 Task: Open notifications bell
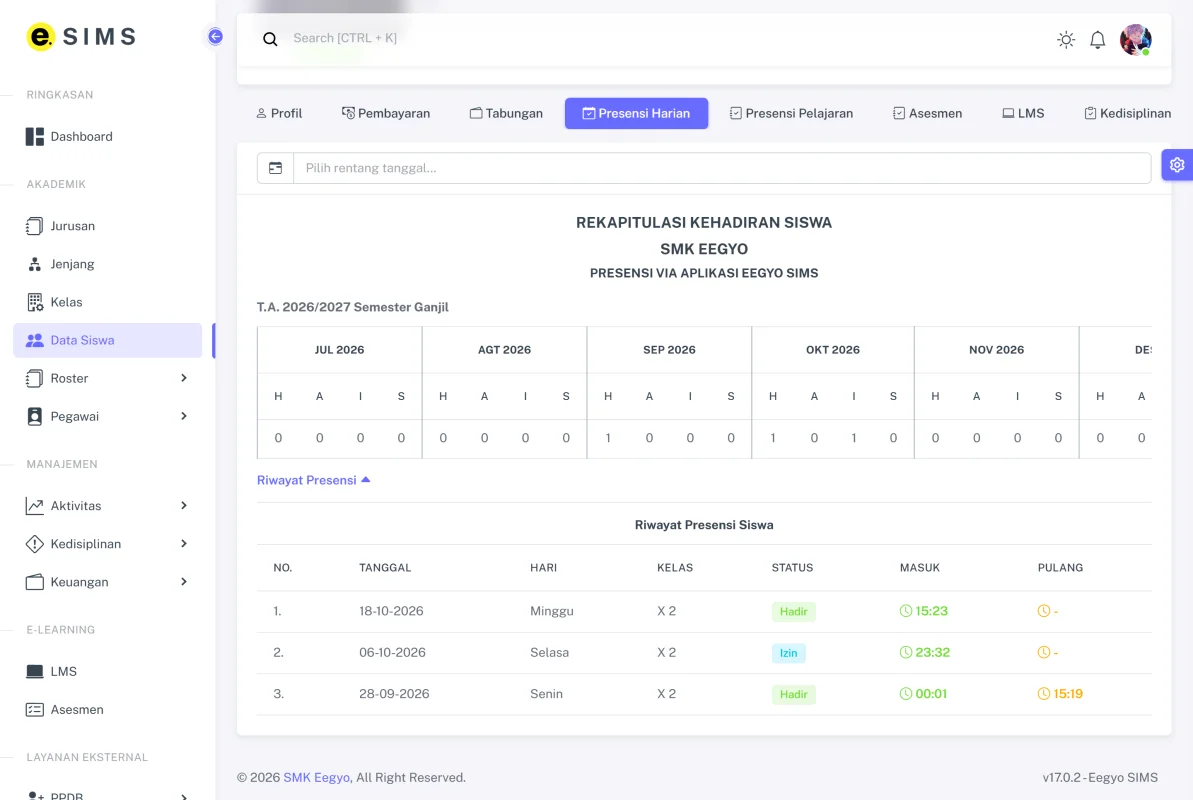click(x=1097, y=40)
